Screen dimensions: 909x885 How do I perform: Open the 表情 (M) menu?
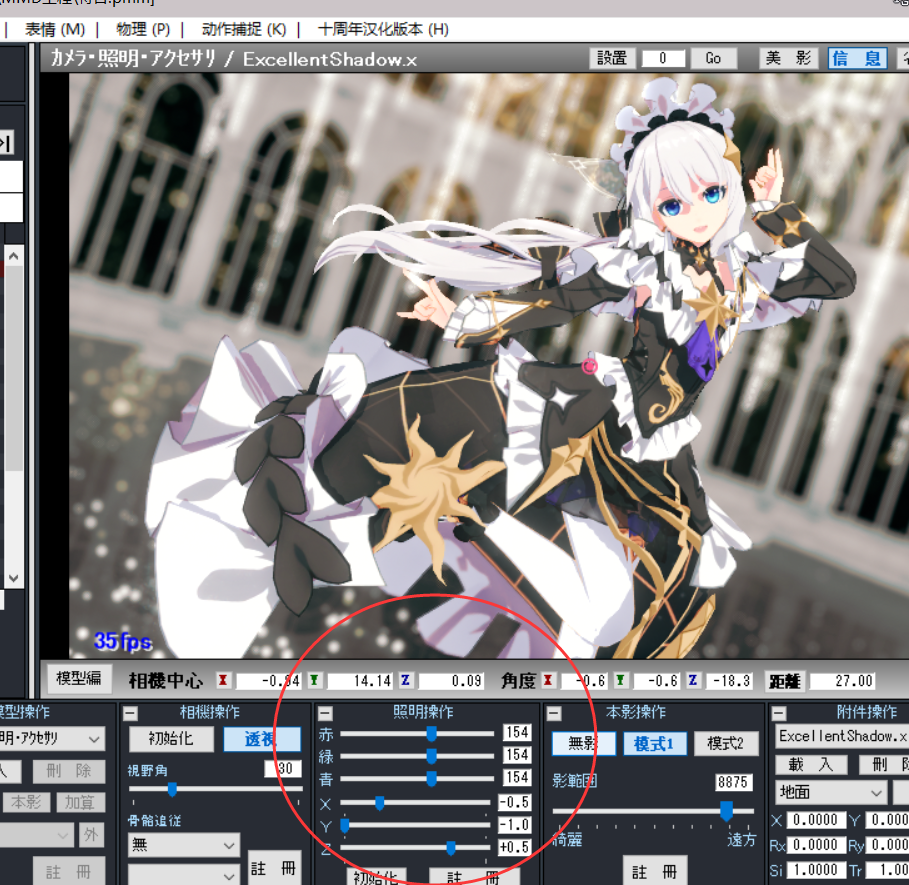55,30
